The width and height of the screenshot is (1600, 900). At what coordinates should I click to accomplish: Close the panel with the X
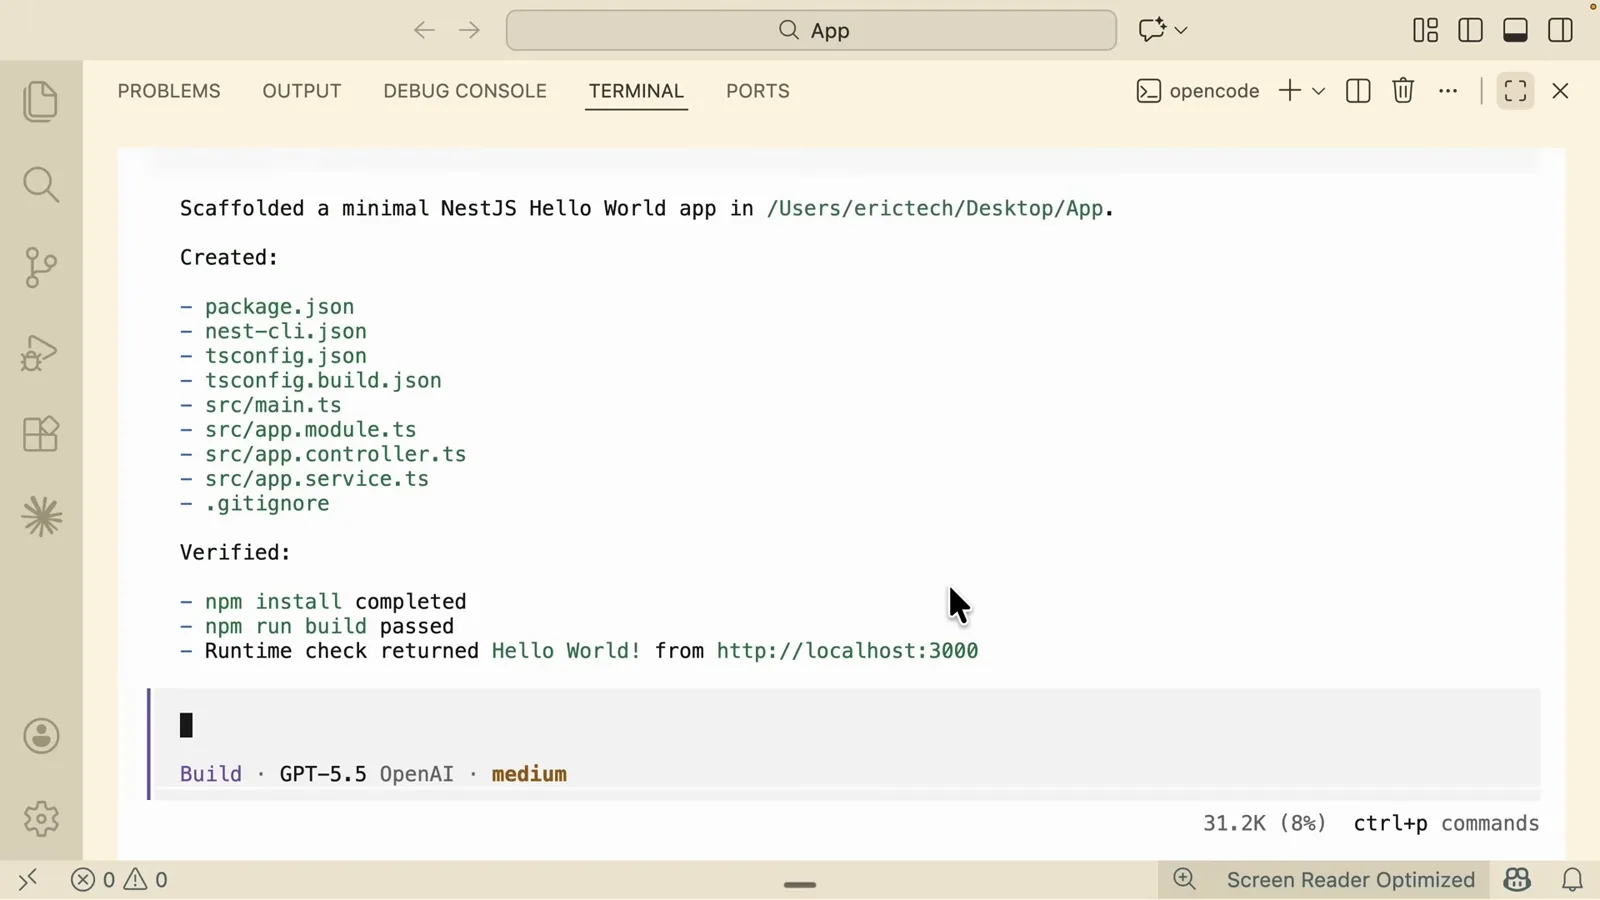[1561, 91]
